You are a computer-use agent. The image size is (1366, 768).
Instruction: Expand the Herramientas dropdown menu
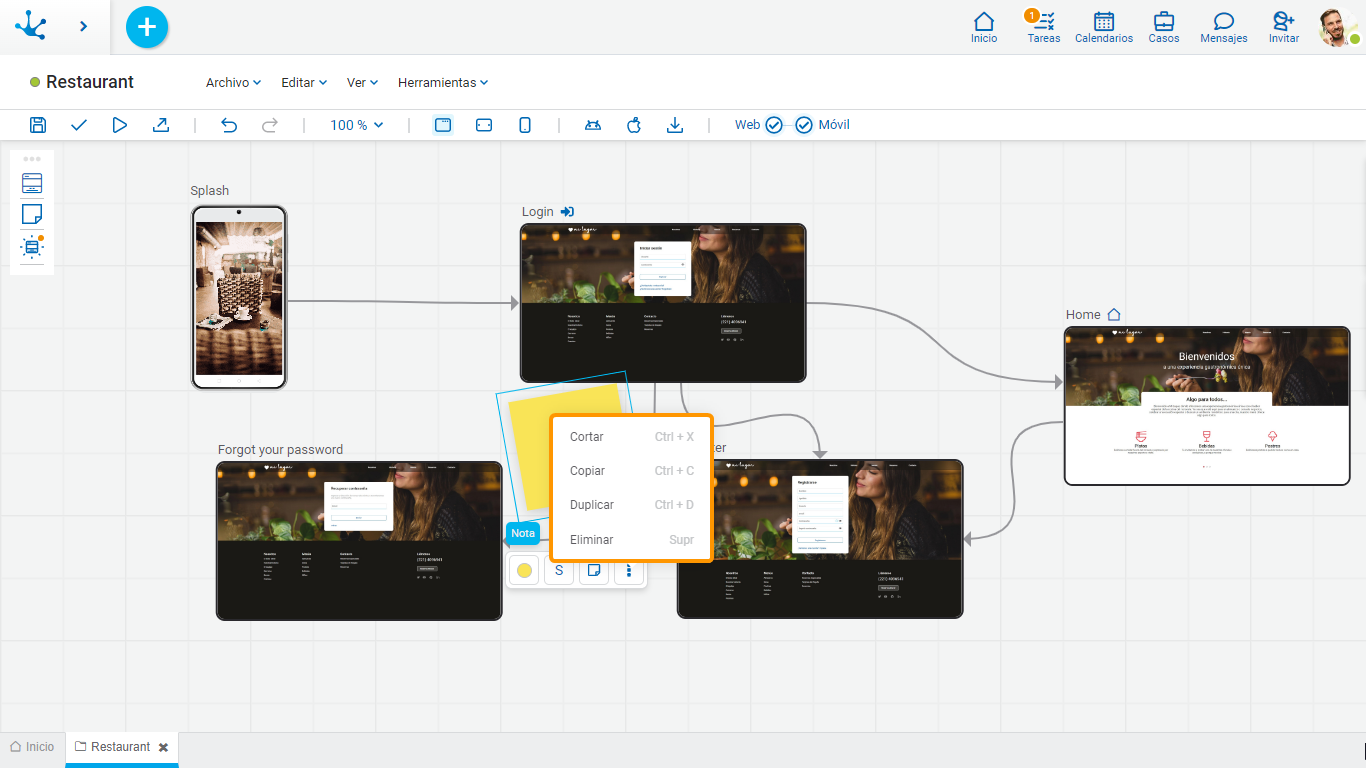tap(443, 83)
